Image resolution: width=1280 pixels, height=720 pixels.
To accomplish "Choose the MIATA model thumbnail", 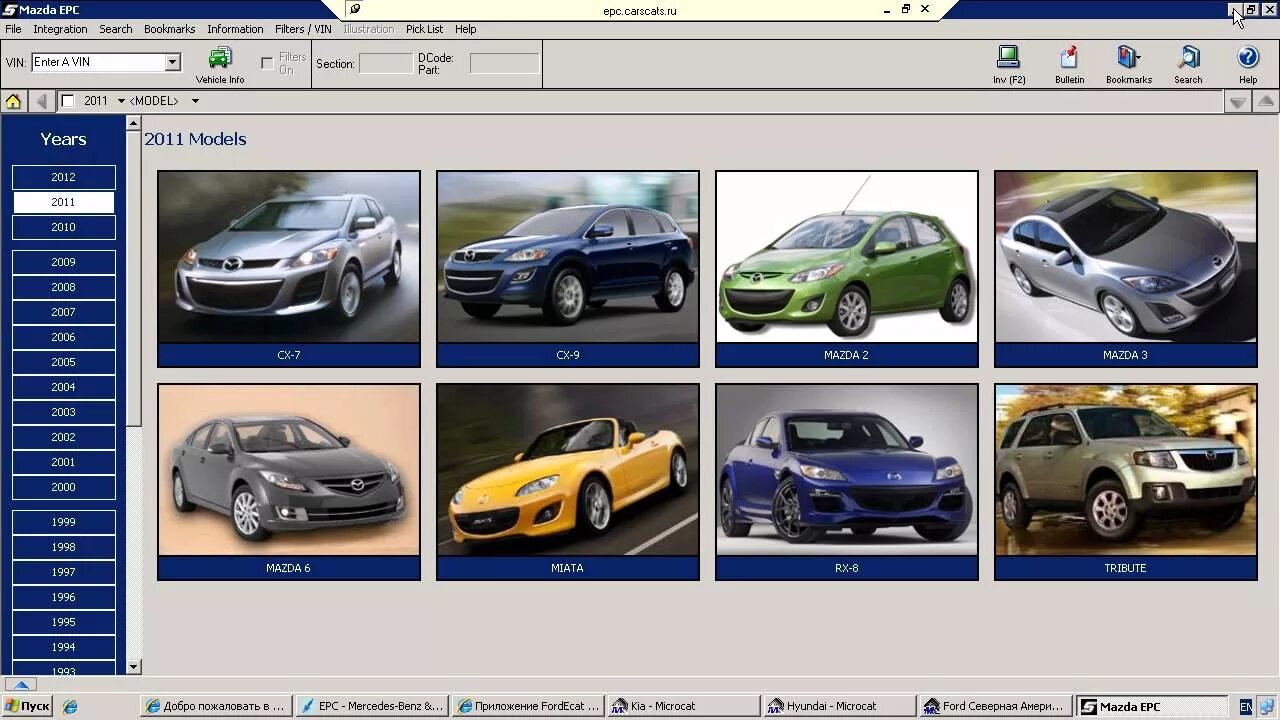I will coord(568,482).
